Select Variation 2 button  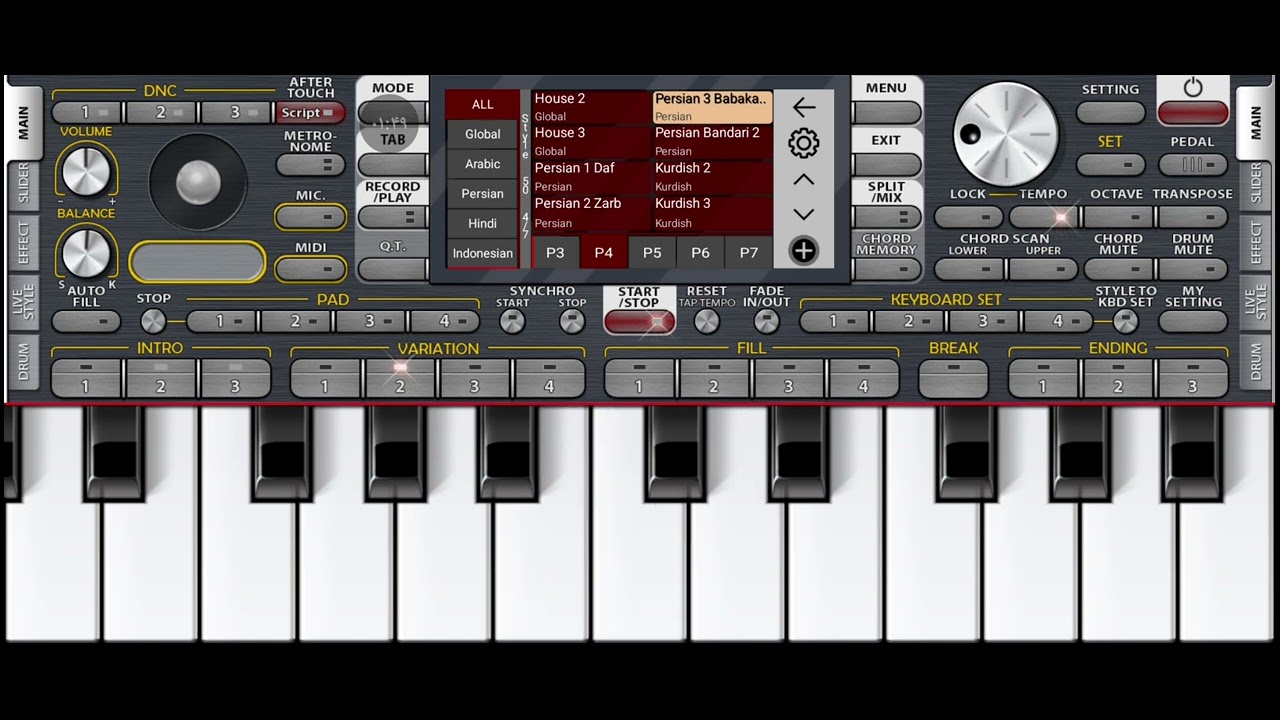click(x=400, y=379)
